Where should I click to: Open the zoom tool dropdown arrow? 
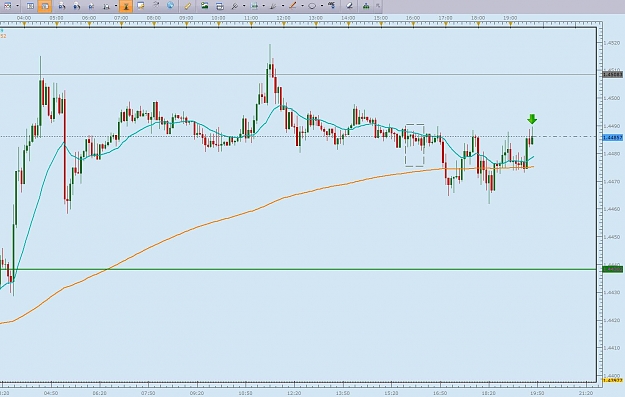click(244, 6)
